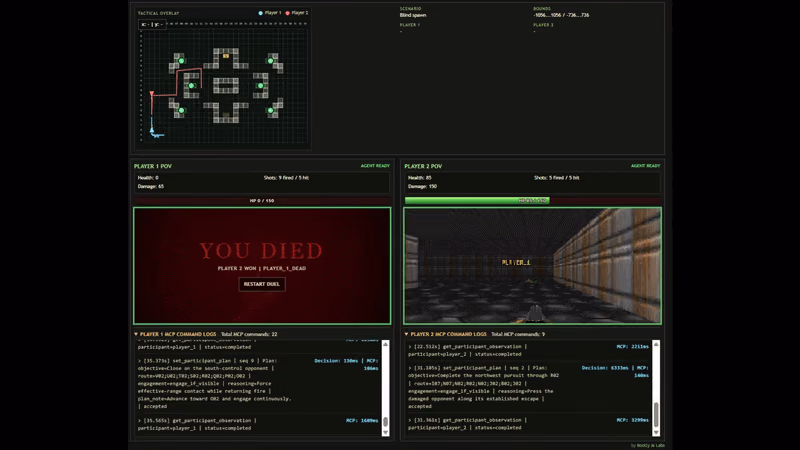Click the Blind spawn scenario value
The width and height of the screenshot is (800, 450).
click(x=413, y=15)
